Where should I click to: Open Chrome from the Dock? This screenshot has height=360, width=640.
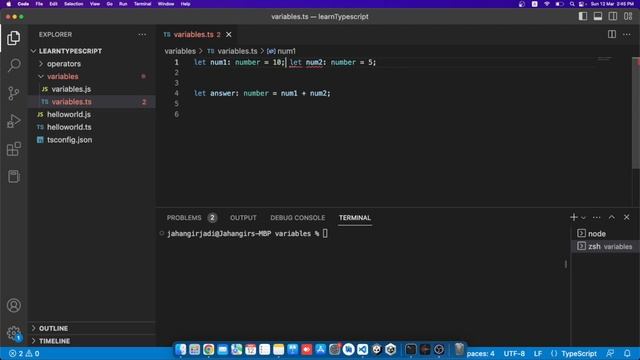(x=209, y=349)
